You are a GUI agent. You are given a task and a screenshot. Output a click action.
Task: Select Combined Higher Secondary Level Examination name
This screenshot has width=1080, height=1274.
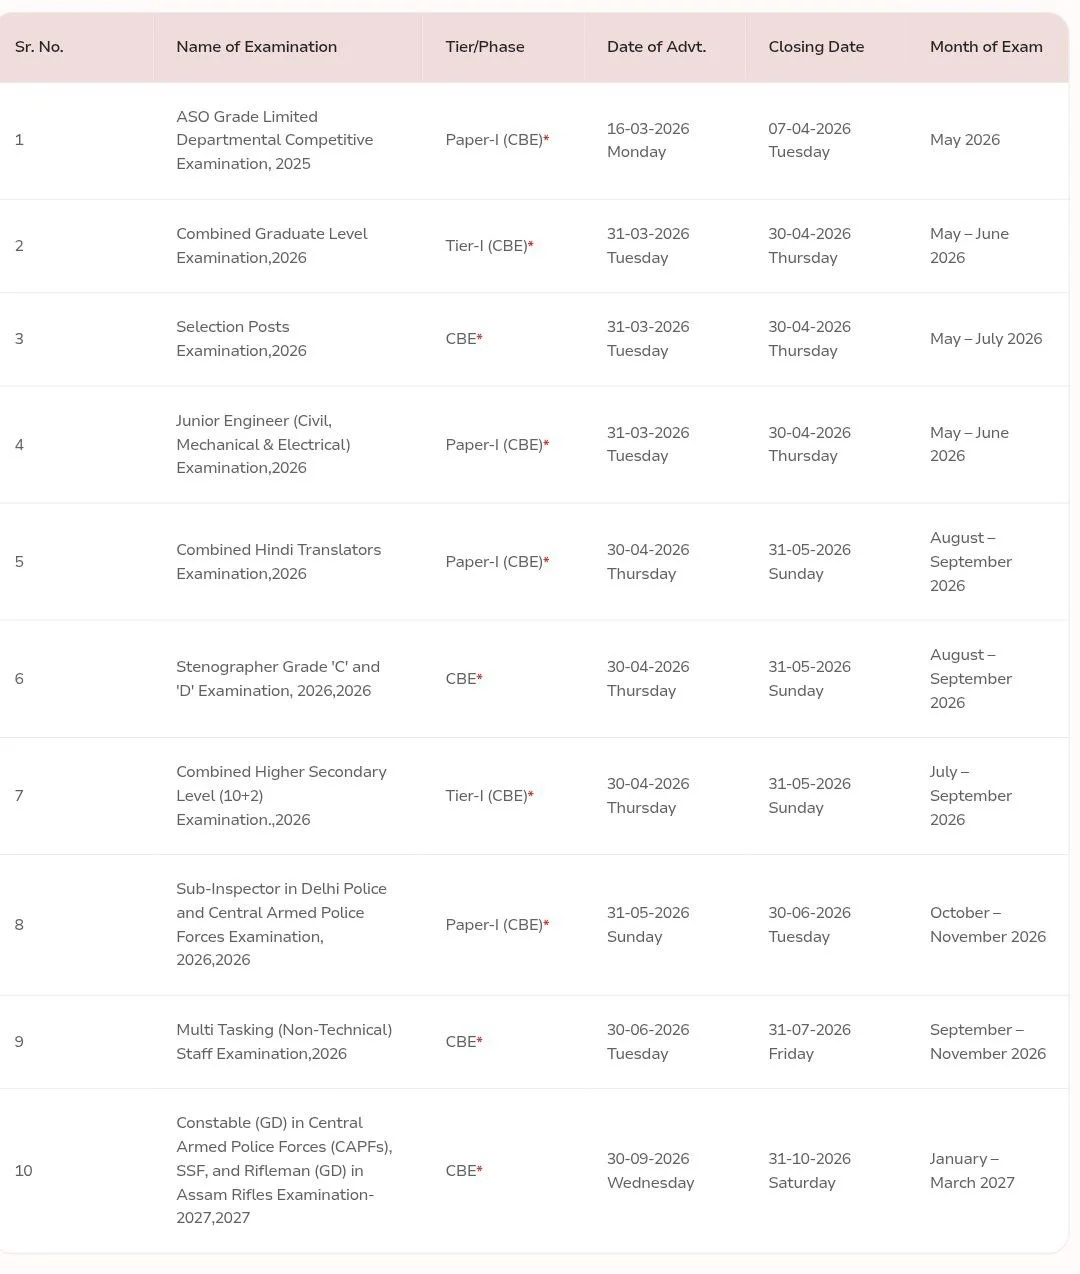pos(281,796)
